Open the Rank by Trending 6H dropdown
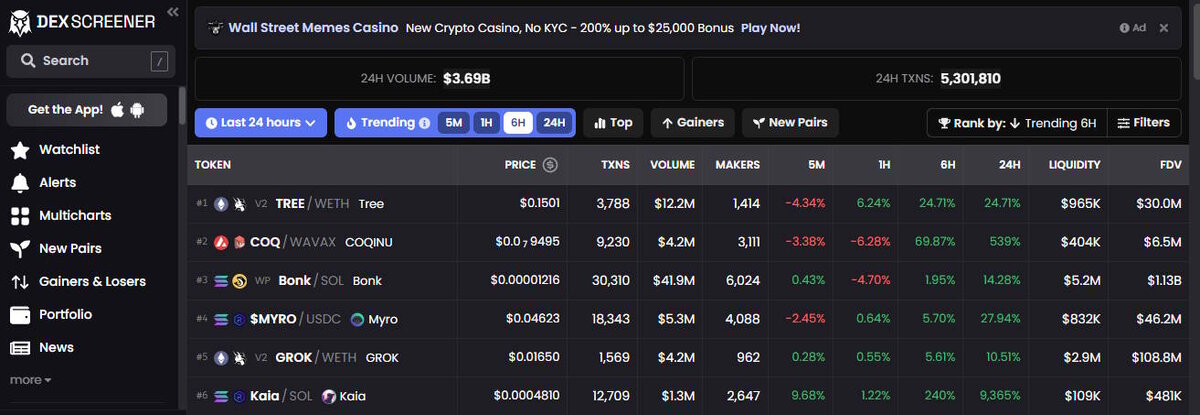The width and height of the screenshot is (1200, 415). coord(1016,123)
